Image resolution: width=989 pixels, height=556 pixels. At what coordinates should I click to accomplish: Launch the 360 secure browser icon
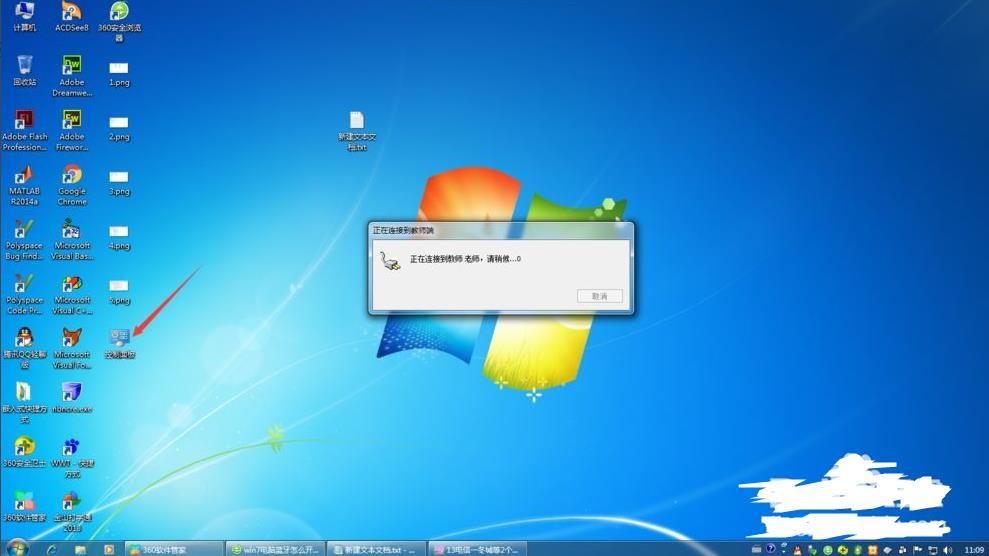click(119, 21)
